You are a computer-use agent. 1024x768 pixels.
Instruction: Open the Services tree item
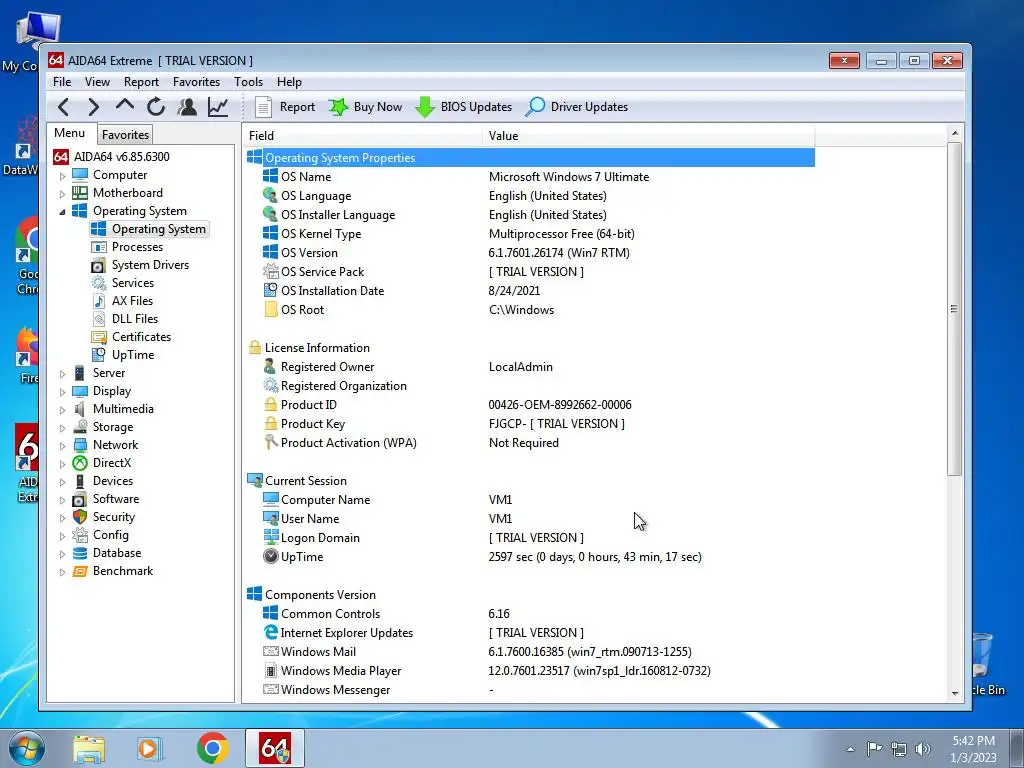133,283
